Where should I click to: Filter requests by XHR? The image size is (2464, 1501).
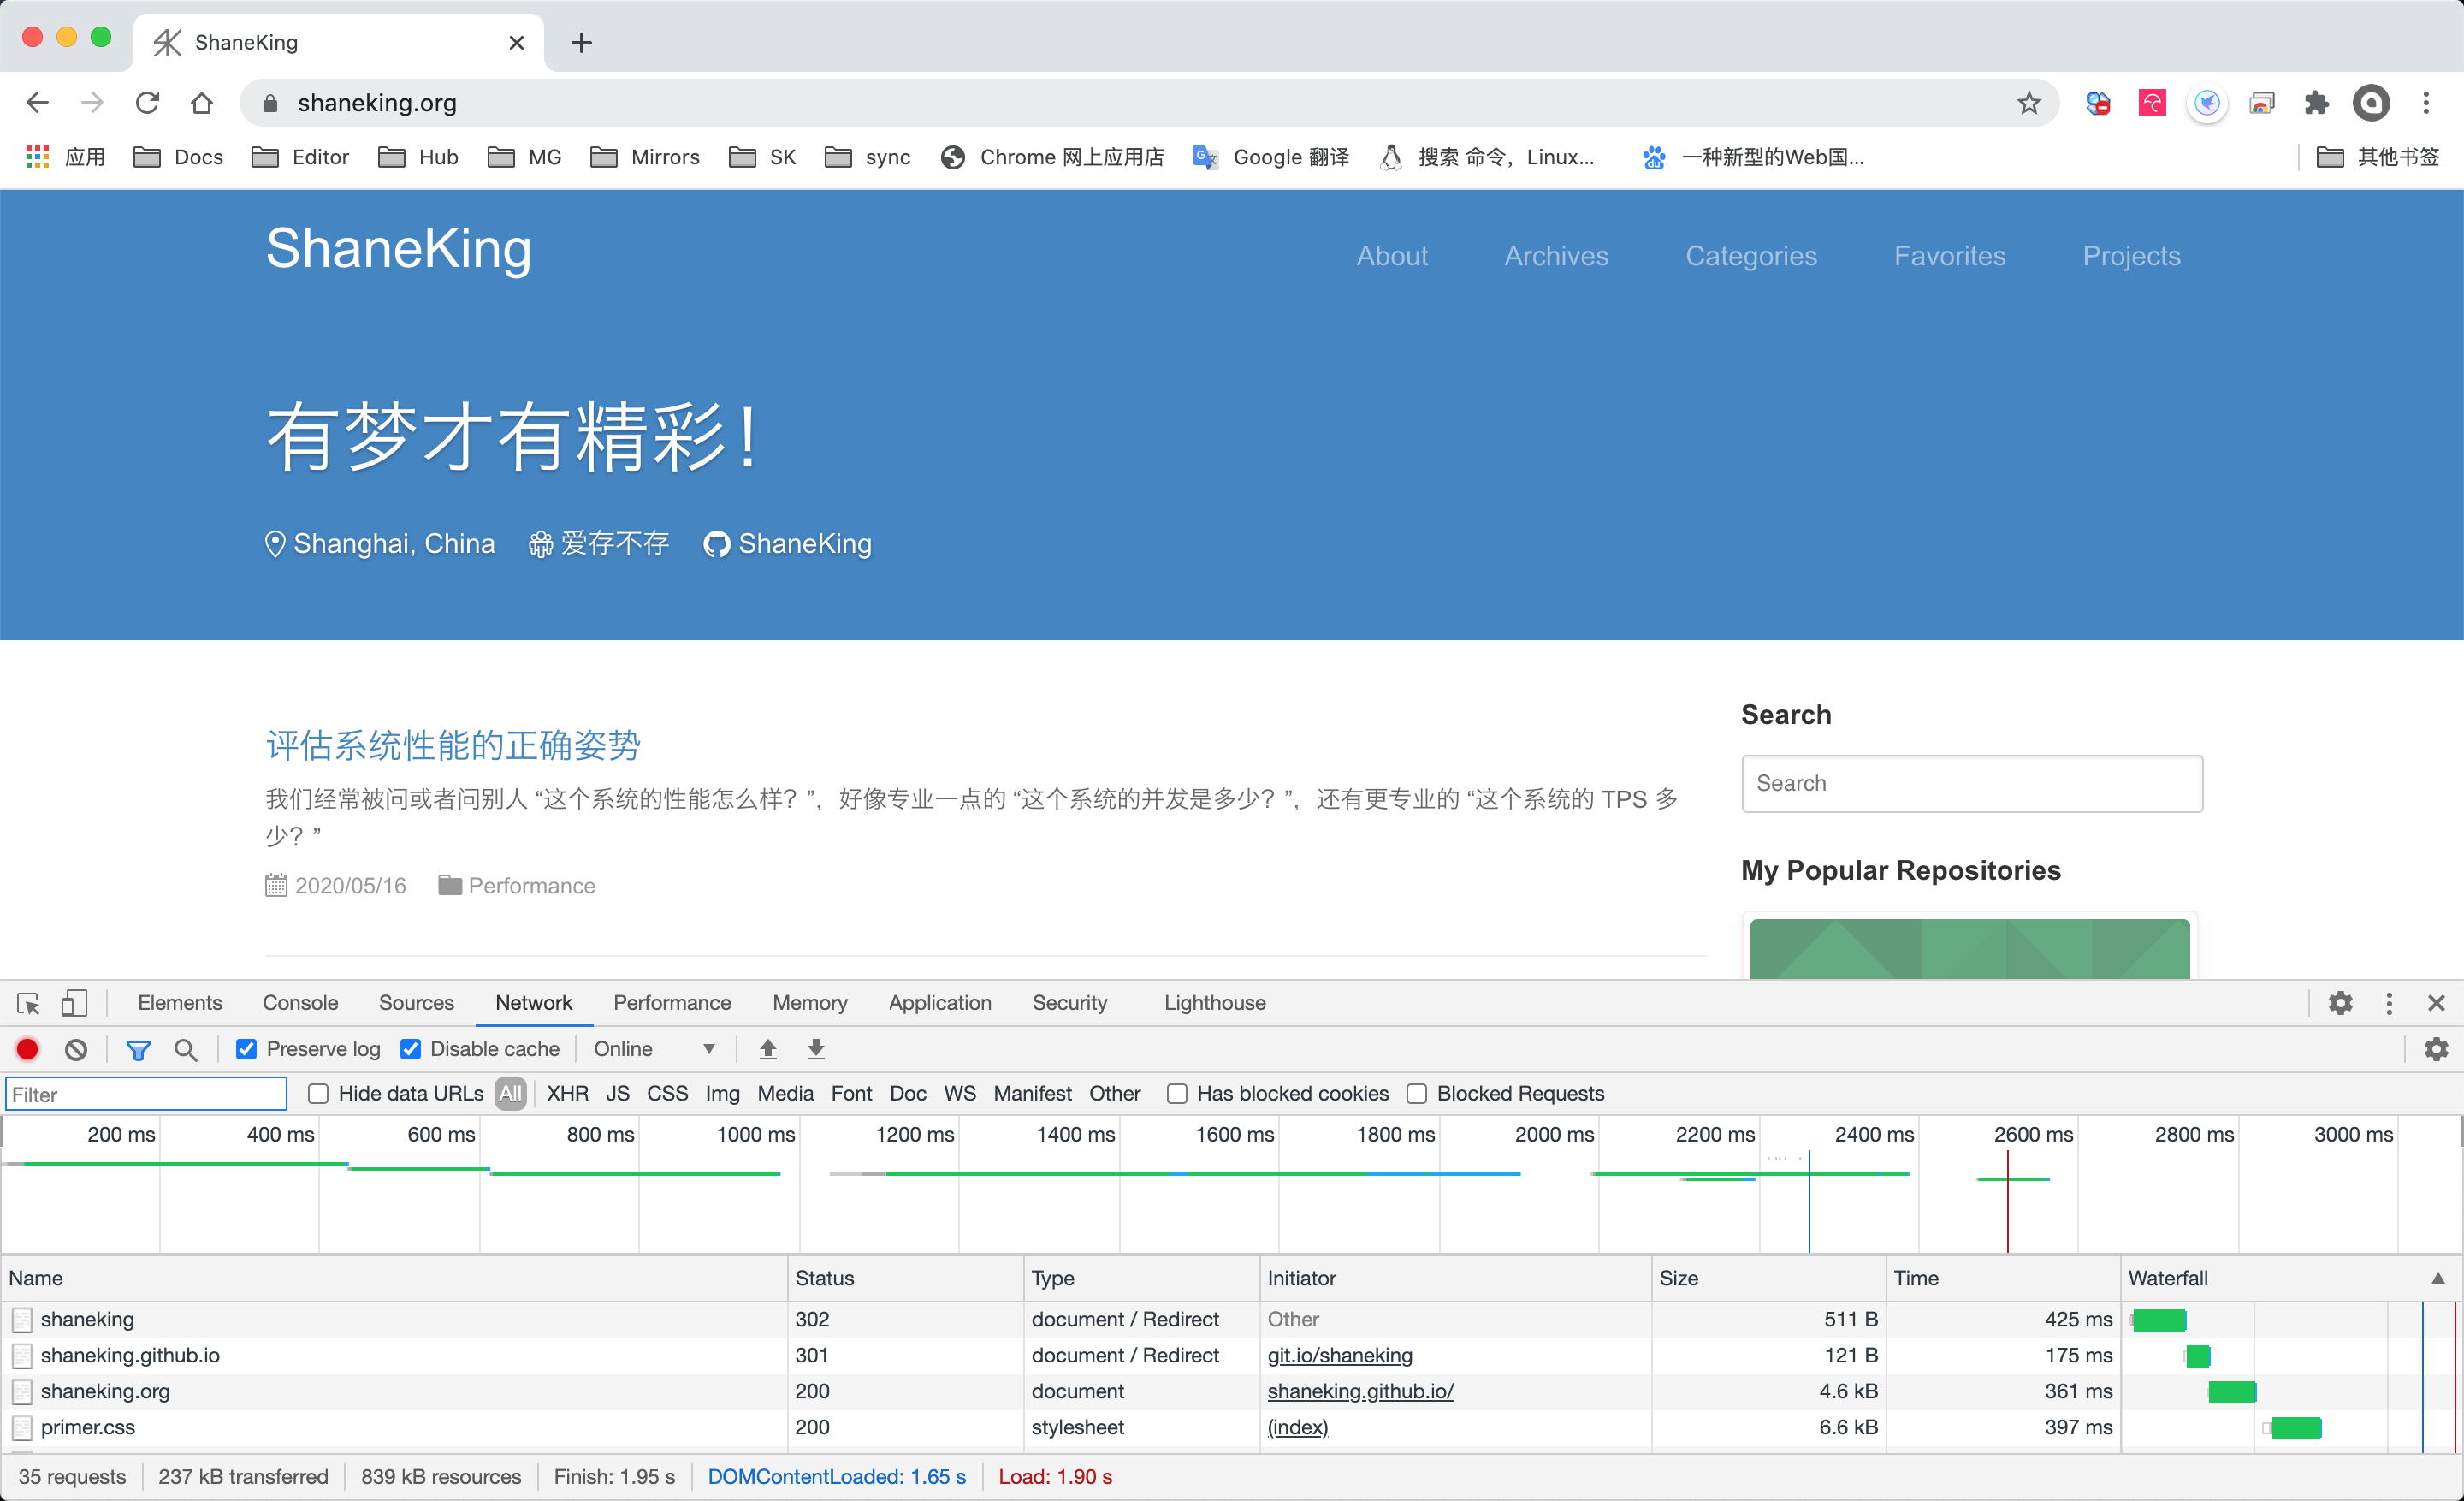(x=567, y=1094)
